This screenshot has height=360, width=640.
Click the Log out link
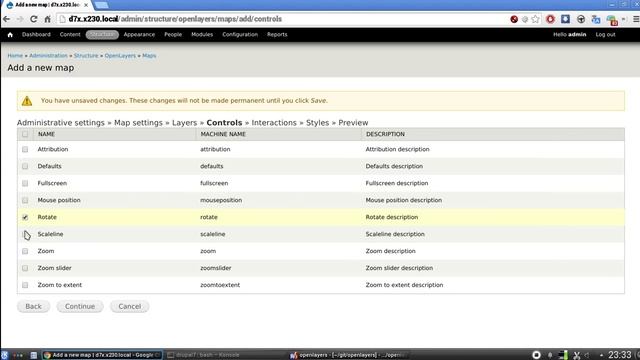coord(605,35)
